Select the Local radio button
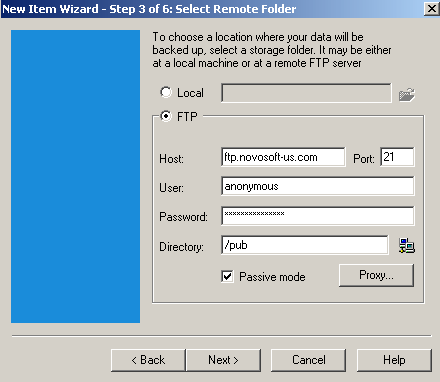This screenshot has width=440, height=382. 166,92
